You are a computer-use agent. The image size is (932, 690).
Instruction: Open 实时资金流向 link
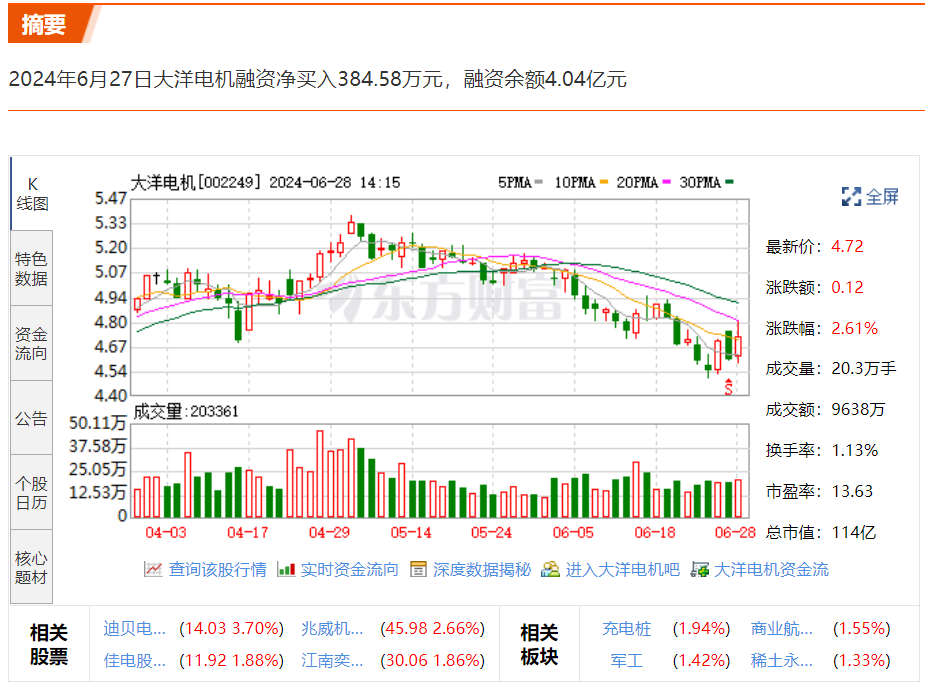pos(350,569)
